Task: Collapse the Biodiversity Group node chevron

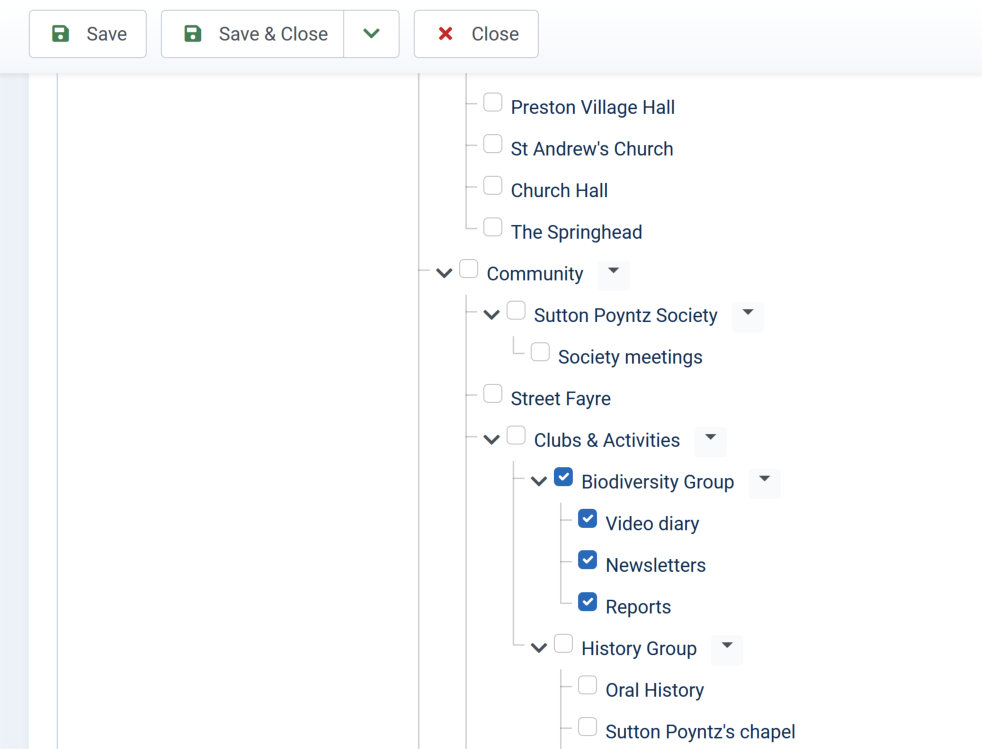Action: 539,481
